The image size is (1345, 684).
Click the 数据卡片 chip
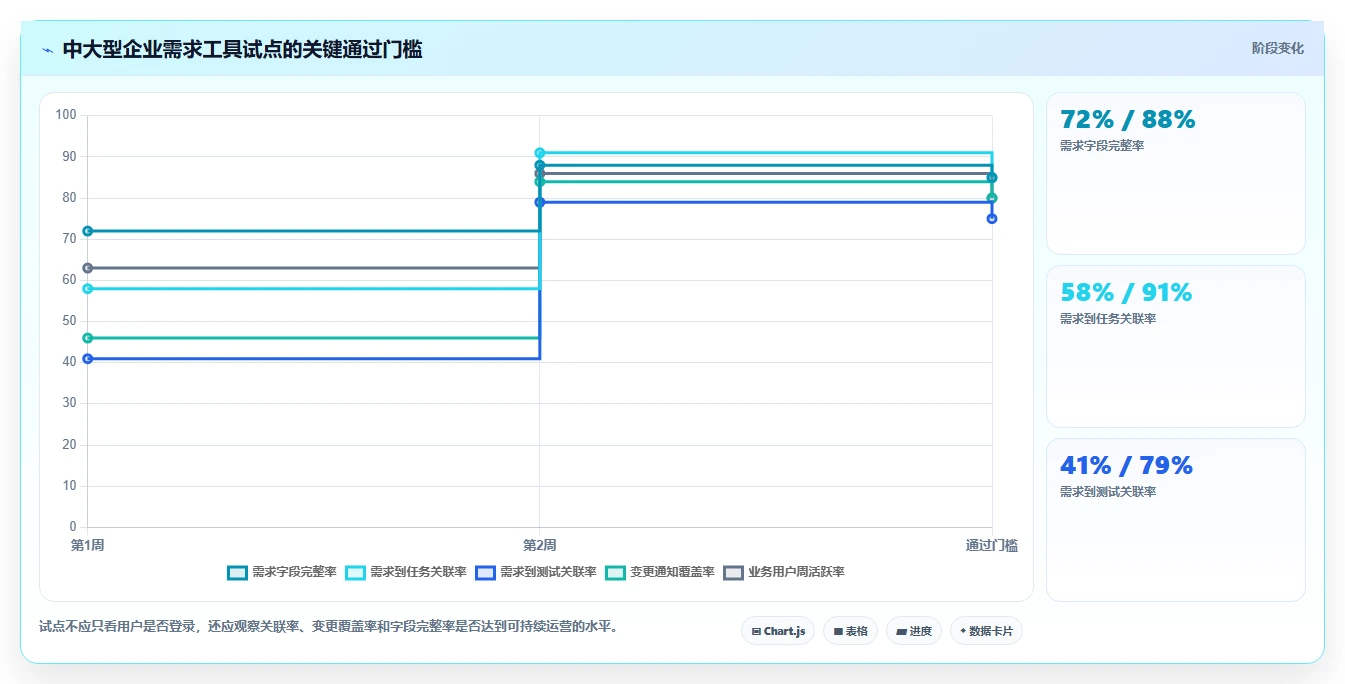click(x=986, y=631)
